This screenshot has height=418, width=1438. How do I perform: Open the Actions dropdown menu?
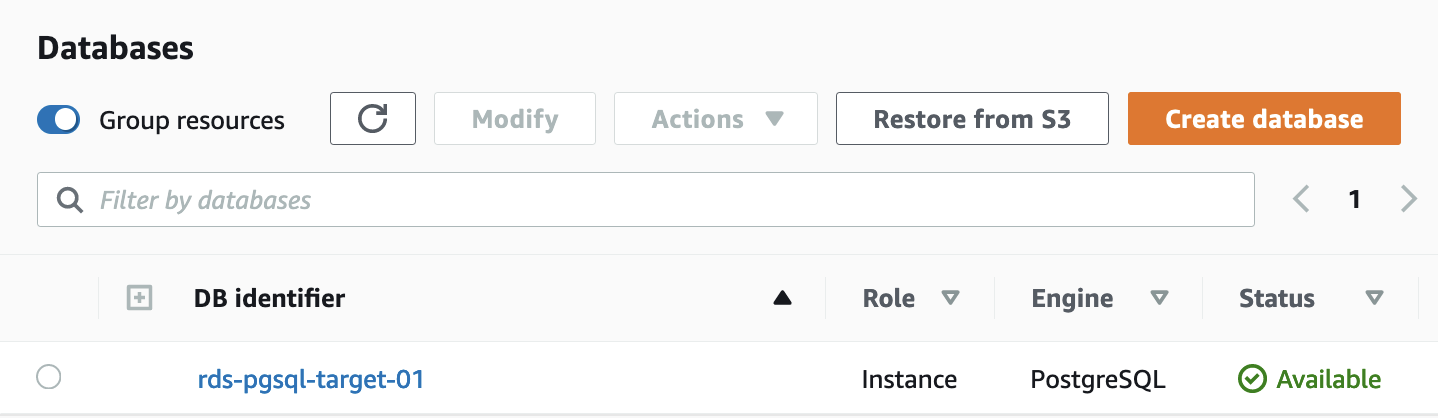(x=715, y=119)
